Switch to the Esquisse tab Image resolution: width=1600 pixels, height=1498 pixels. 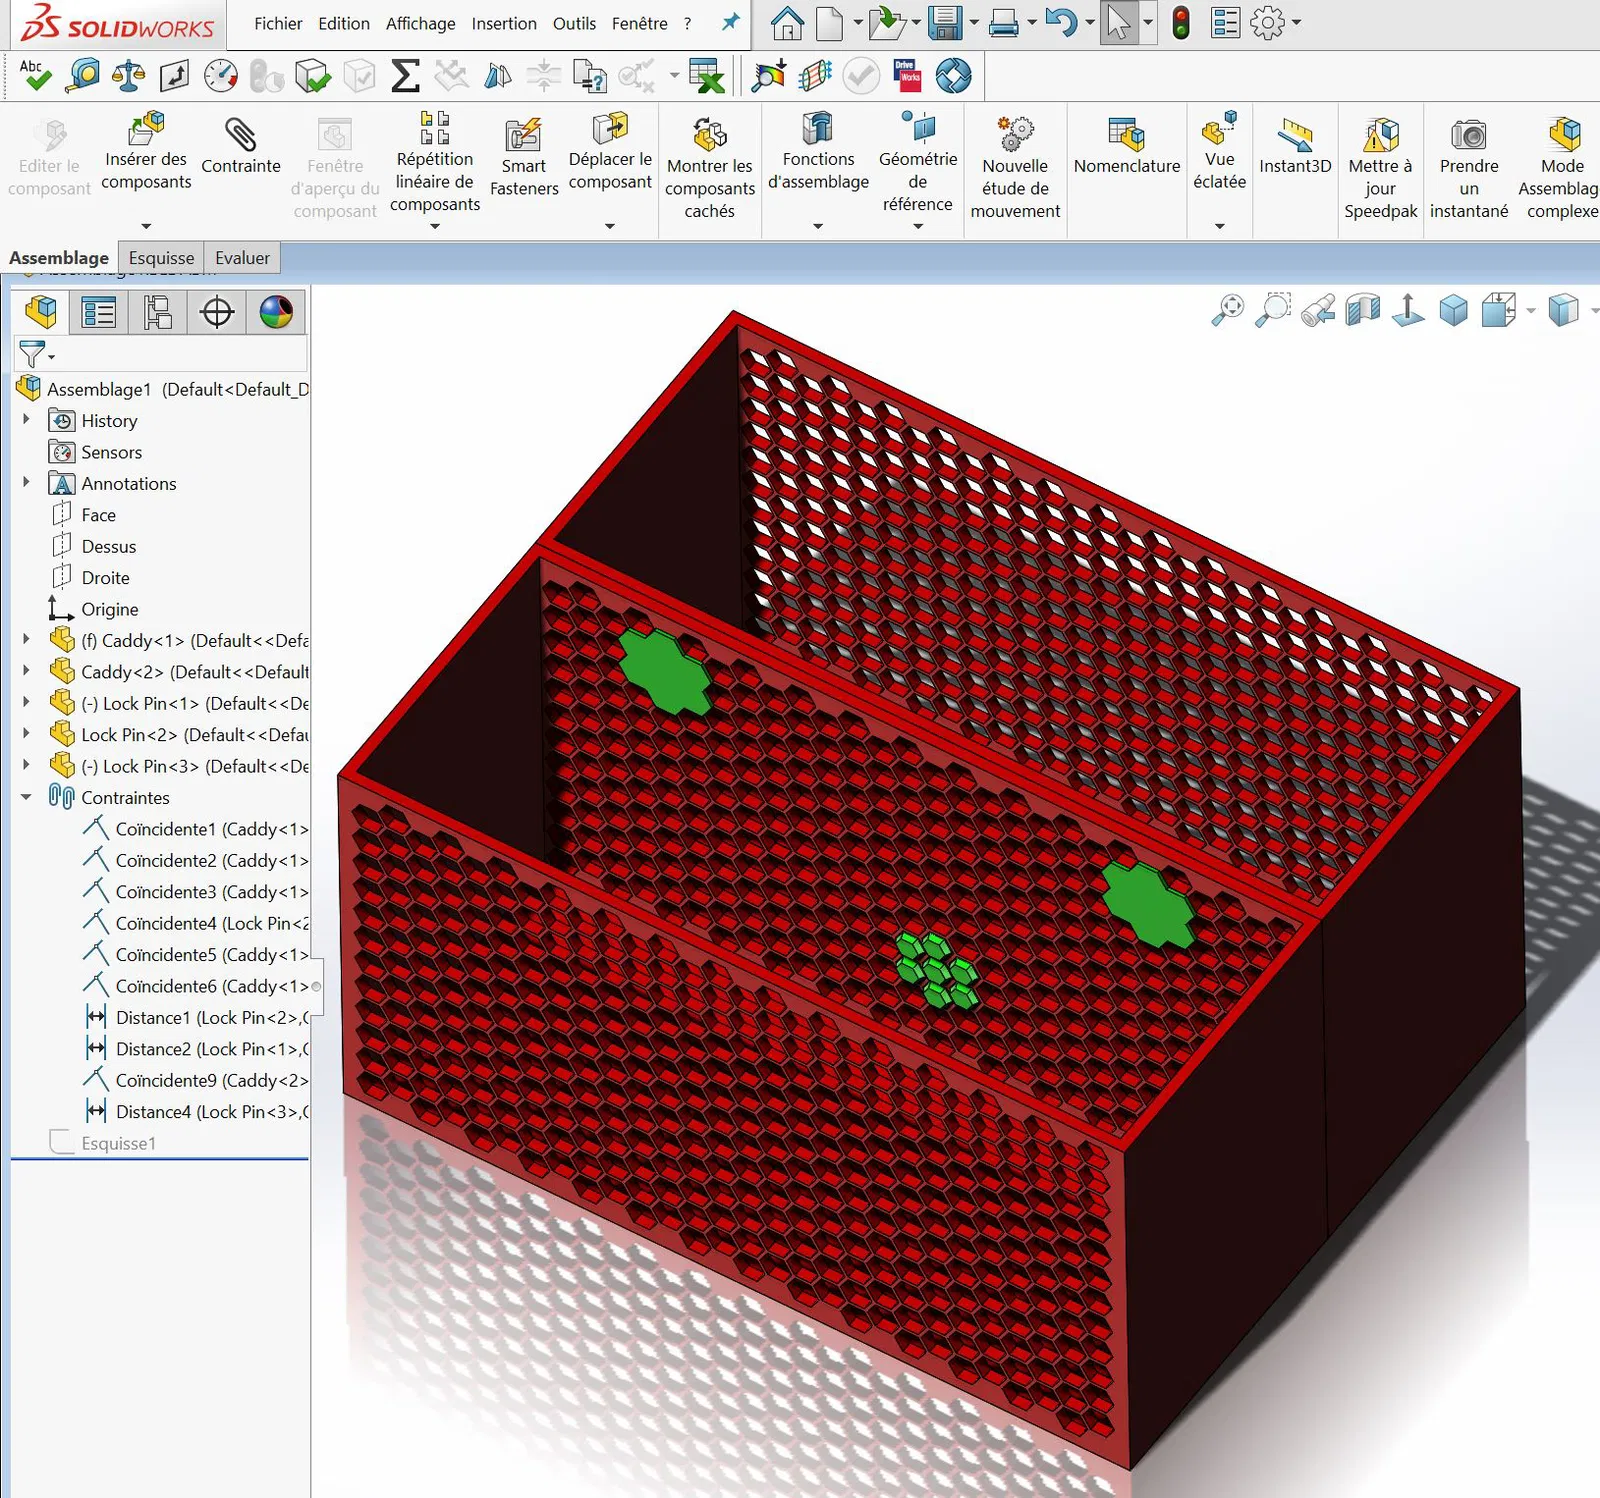click(x=161, y=258)
